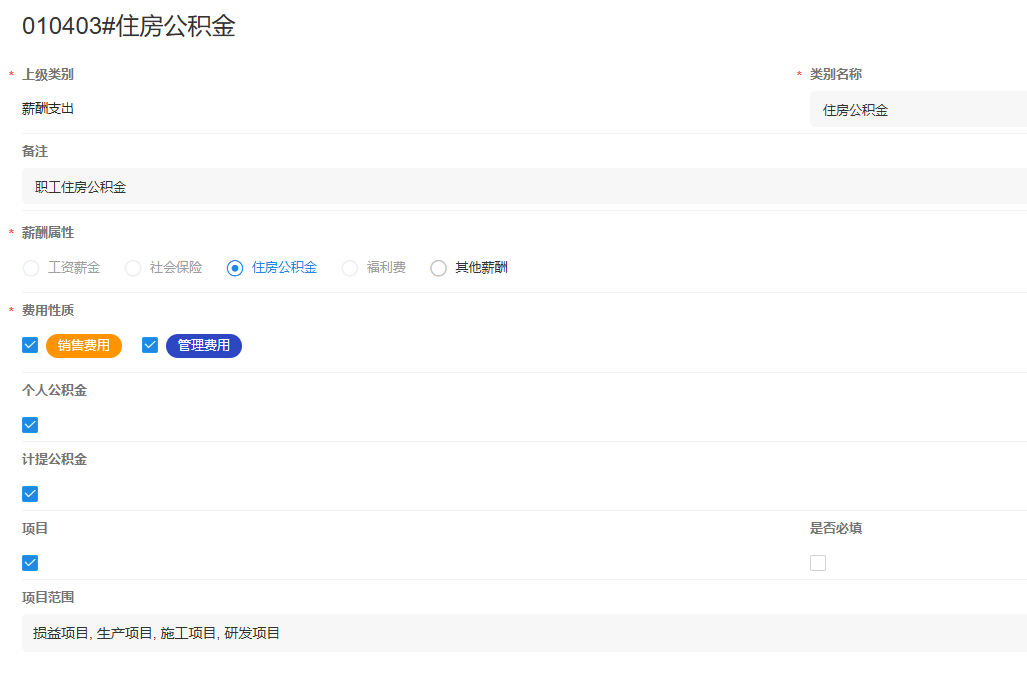Enable the 是否必填 checkbox

(x=818, y=562)
